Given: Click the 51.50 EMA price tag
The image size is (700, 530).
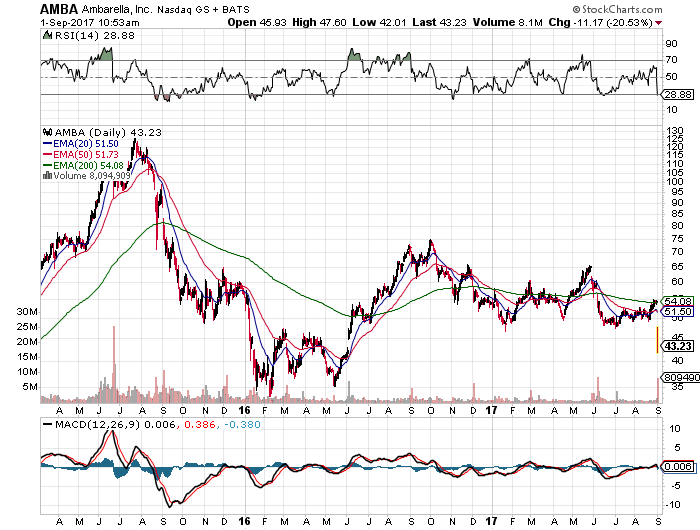Looking at the screenshot, I should click(x=678, y=312).
